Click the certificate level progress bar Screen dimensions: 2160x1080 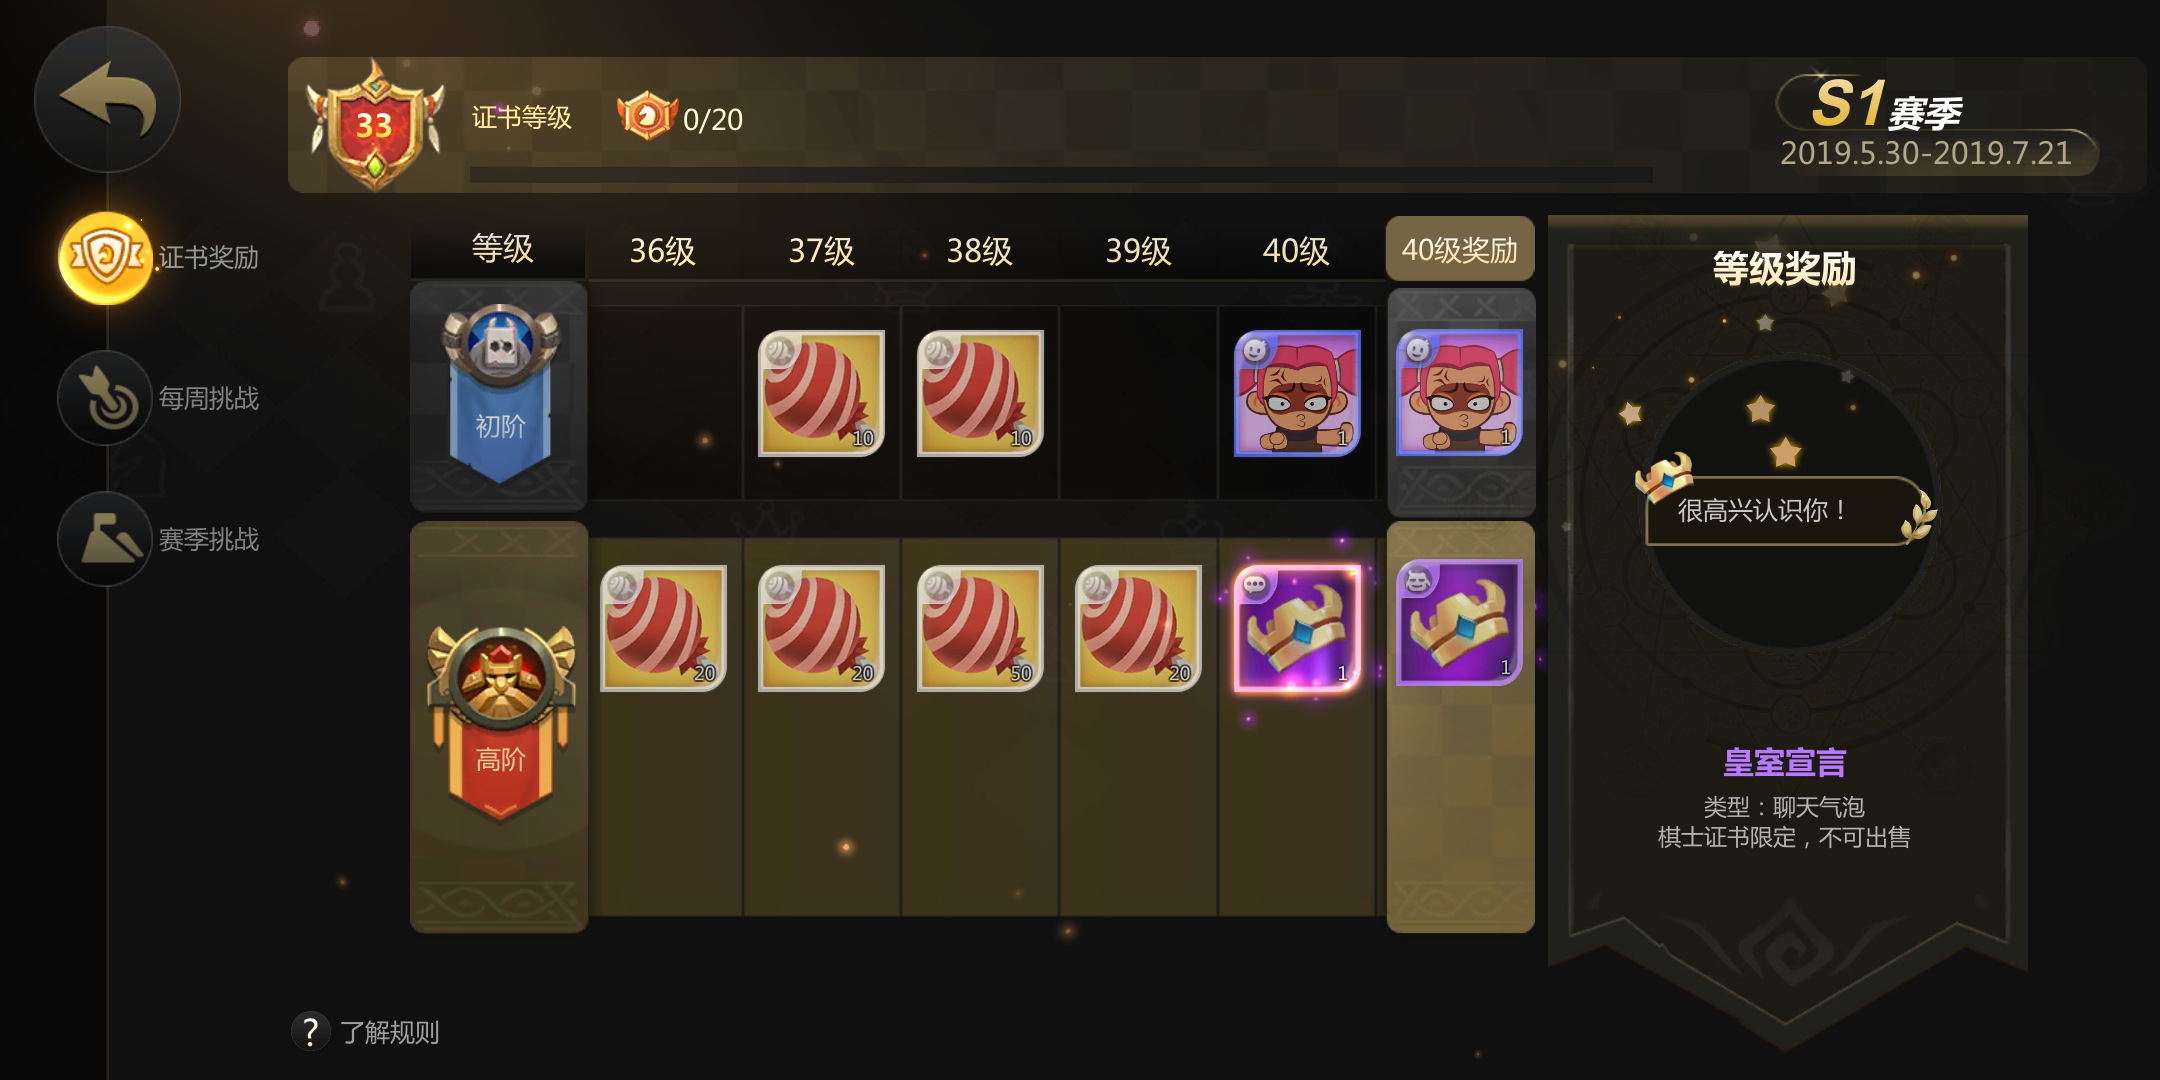tap(1060, 175)
